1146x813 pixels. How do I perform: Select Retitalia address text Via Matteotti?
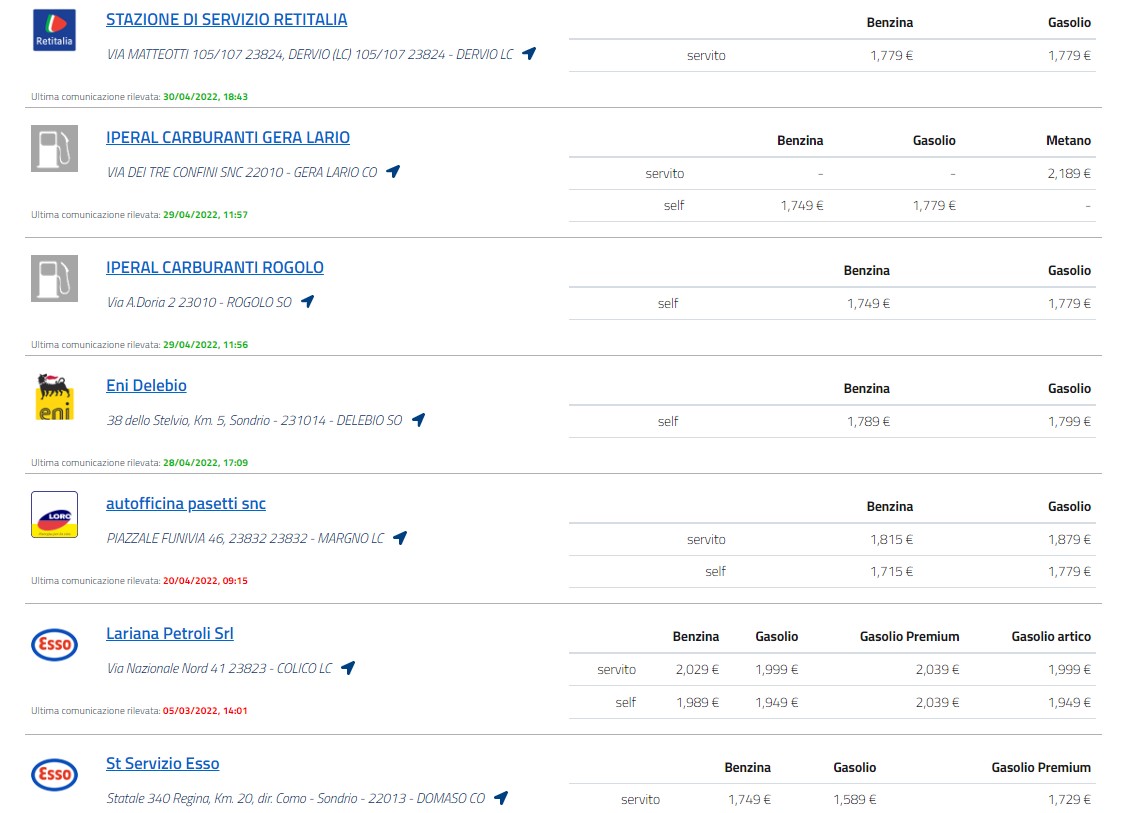(x=310, y=54)
